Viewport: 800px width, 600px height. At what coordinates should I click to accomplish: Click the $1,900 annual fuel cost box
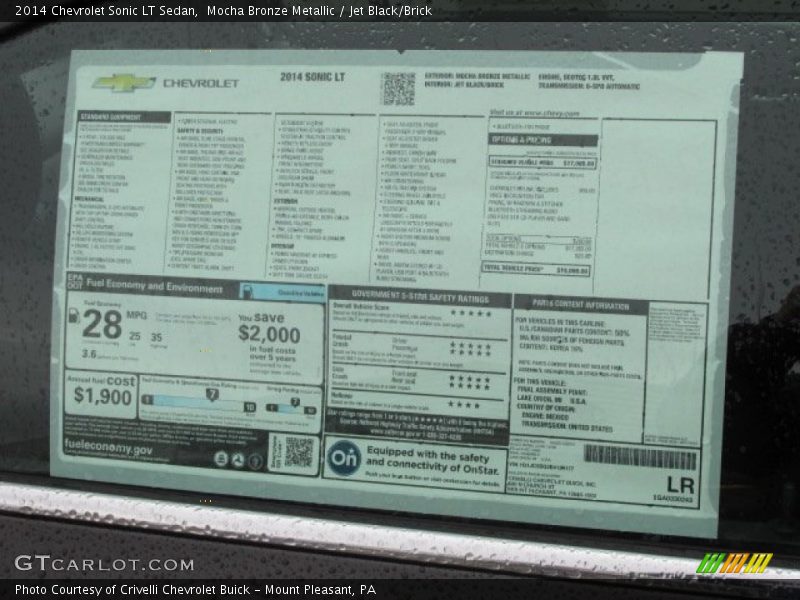point(102,392)
